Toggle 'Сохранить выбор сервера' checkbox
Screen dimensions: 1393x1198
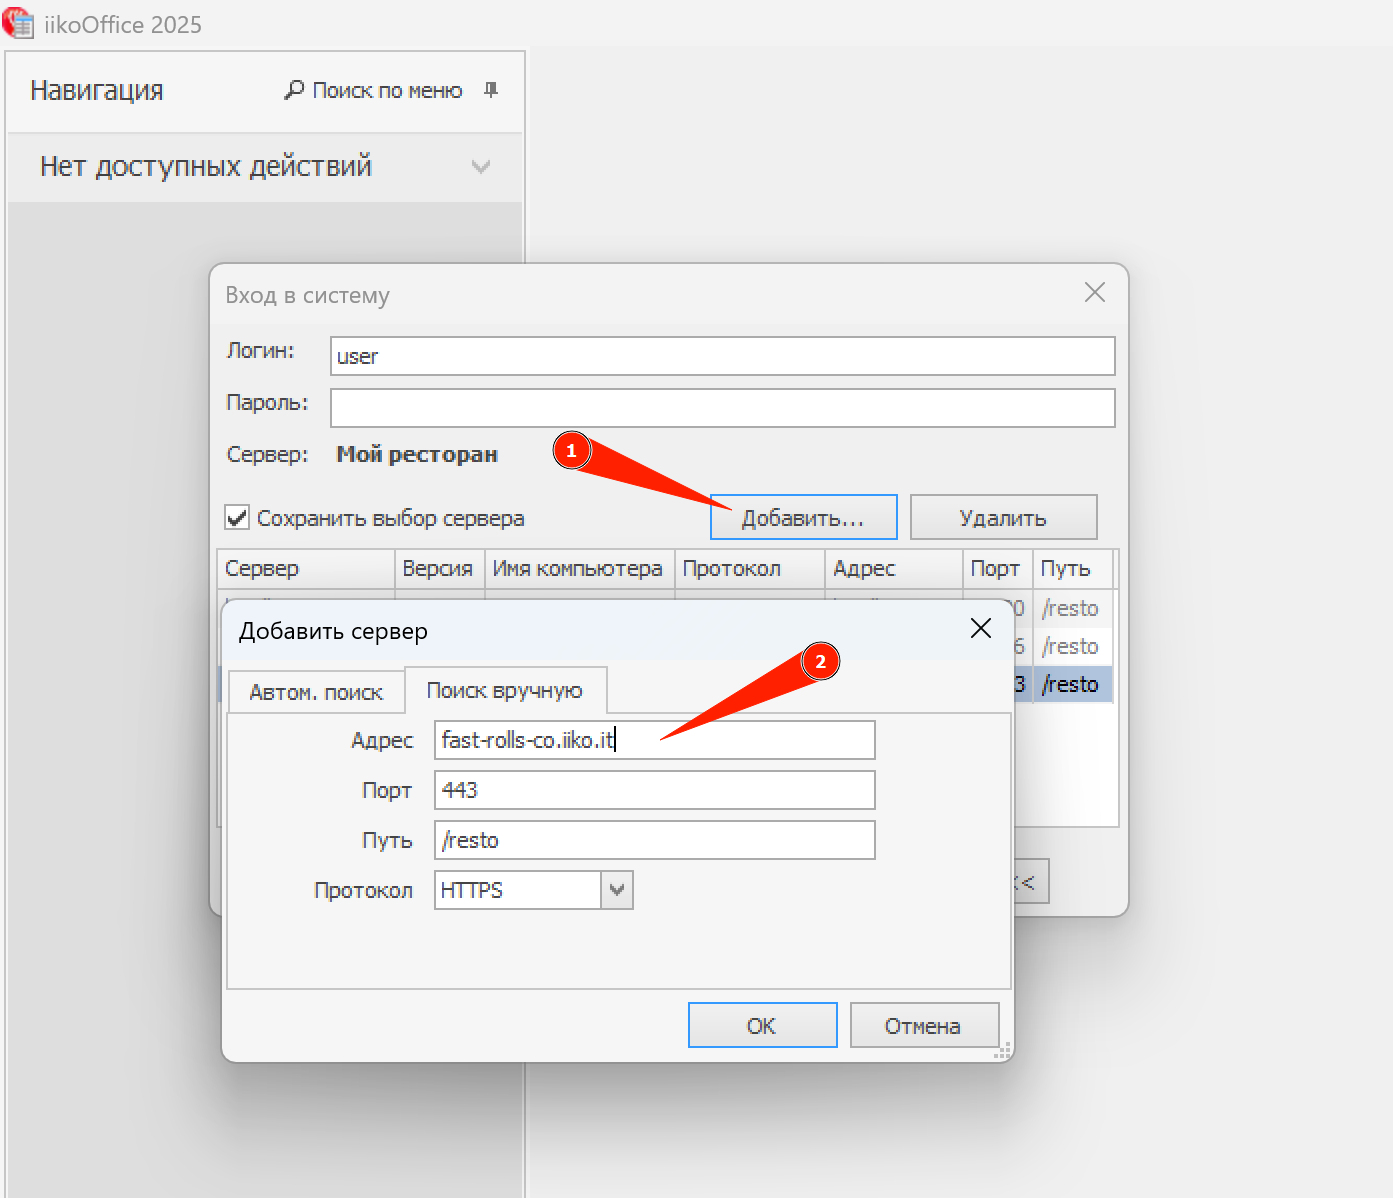point(237,517)
